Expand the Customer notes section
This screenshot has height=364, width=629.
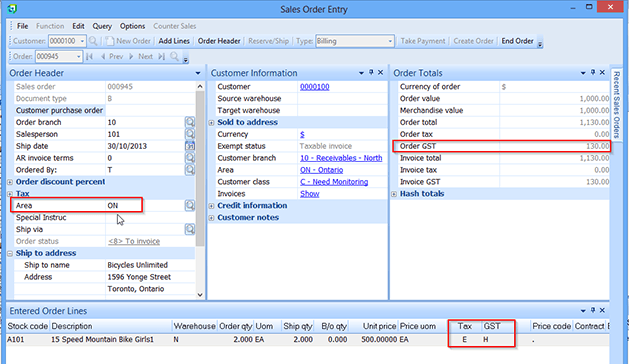click(211, 218)
